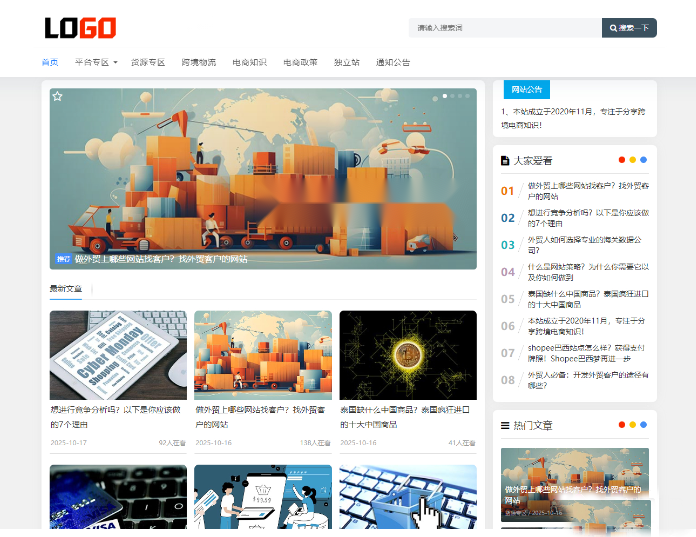Screen dimensions: 696x537
Task: Click the dark 搜索一下 search button
Action: [629, 28]
